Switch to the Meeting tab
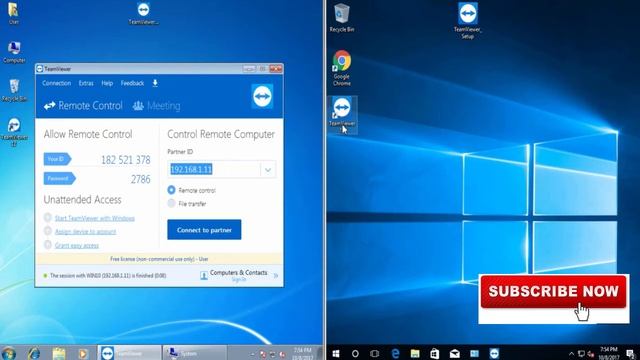 (156, 106)
